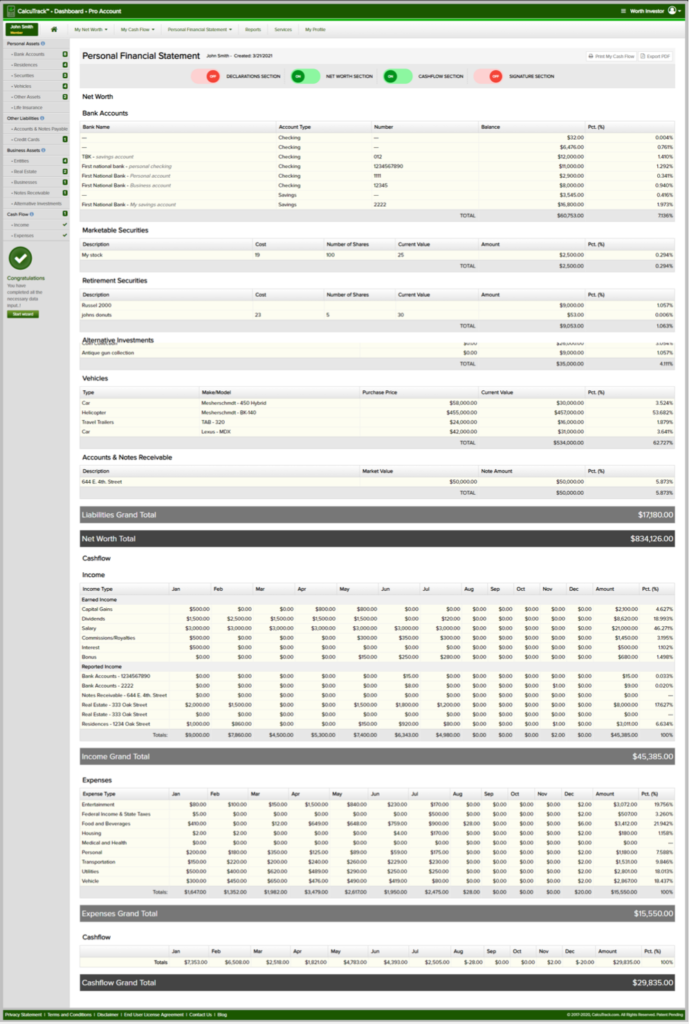Click the green checkmark beside Income
Viewport: 689px width, 1024px height.
coord(65,225)
